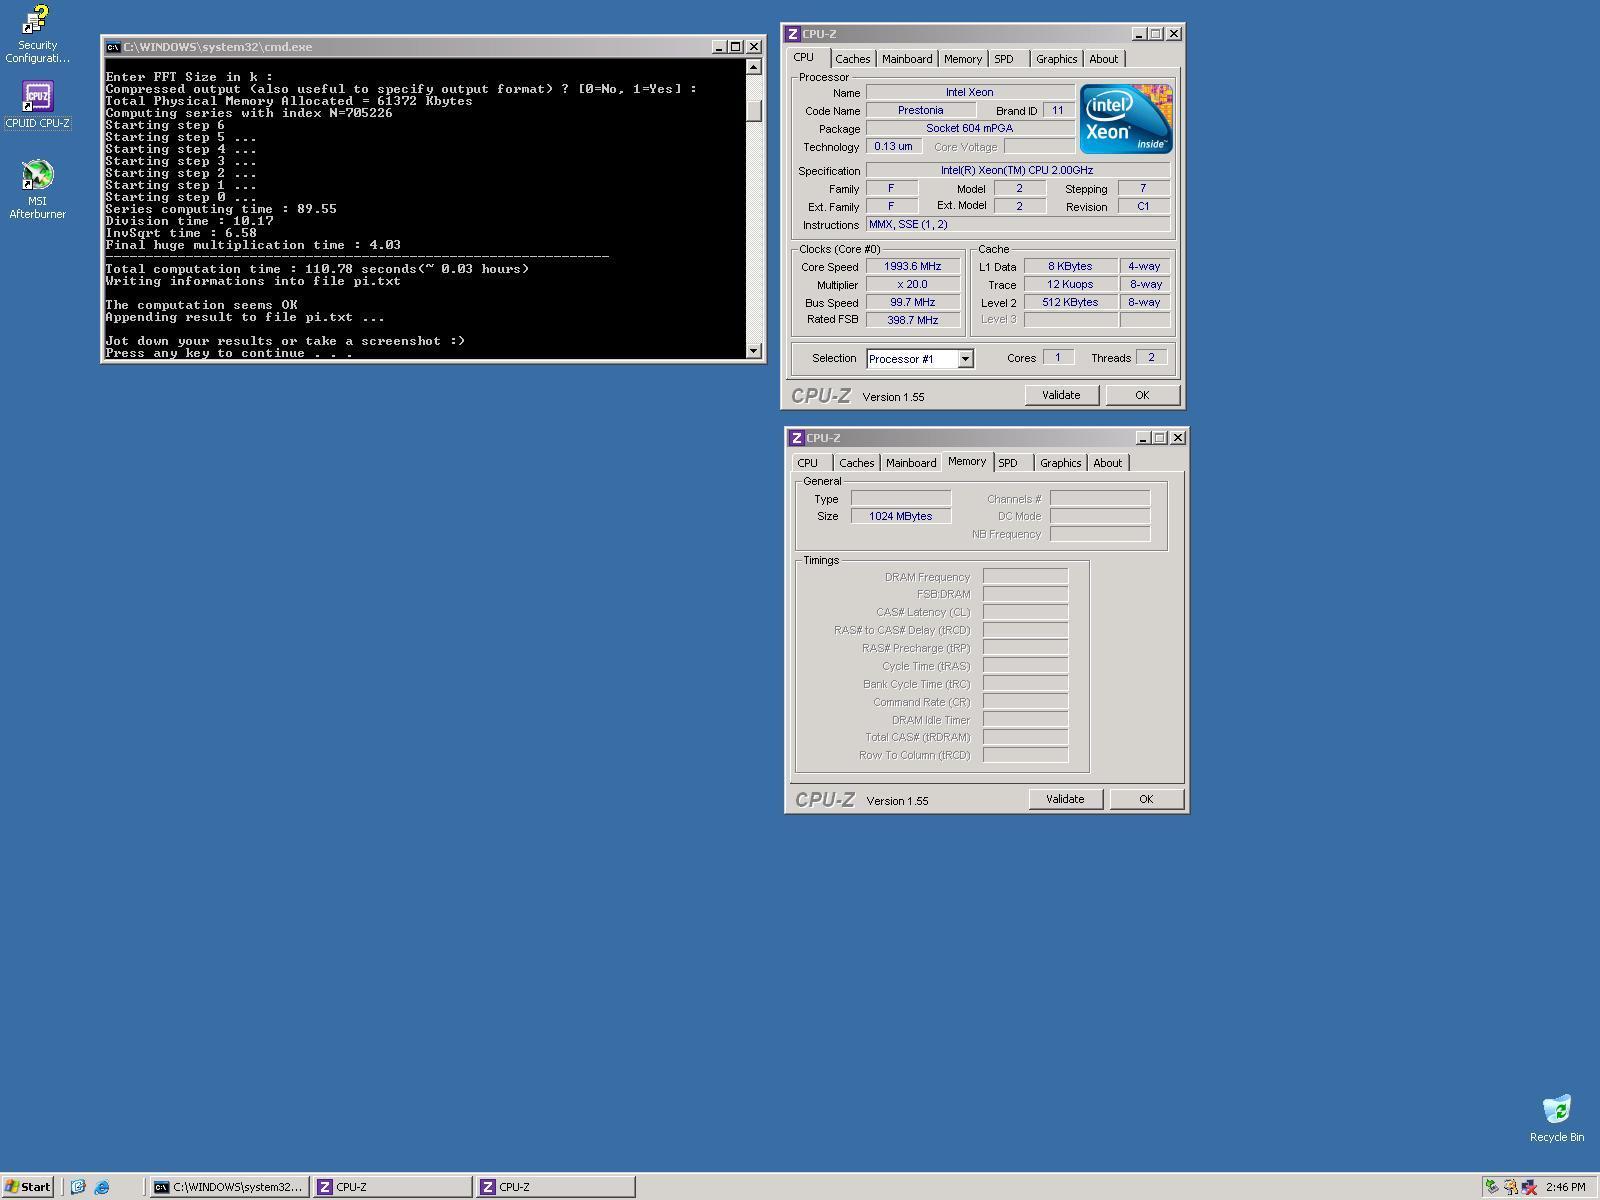Click Z icon of bottom CPU-Z window
Viewport: 1600px width, 1200px height.
pos(797,438)
